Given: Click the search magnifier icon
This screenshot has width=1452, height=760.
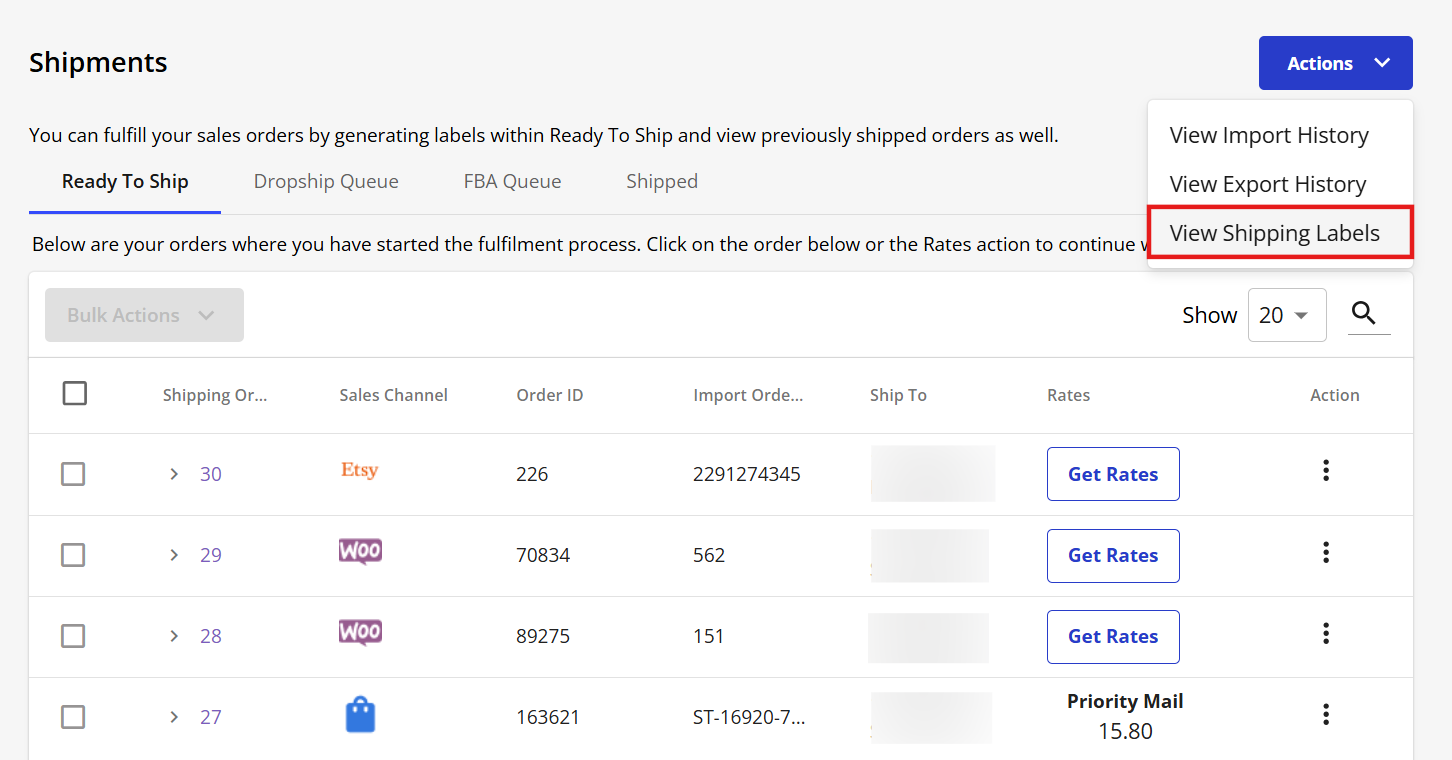Looking at the screenshot, I should point(1364,314).
